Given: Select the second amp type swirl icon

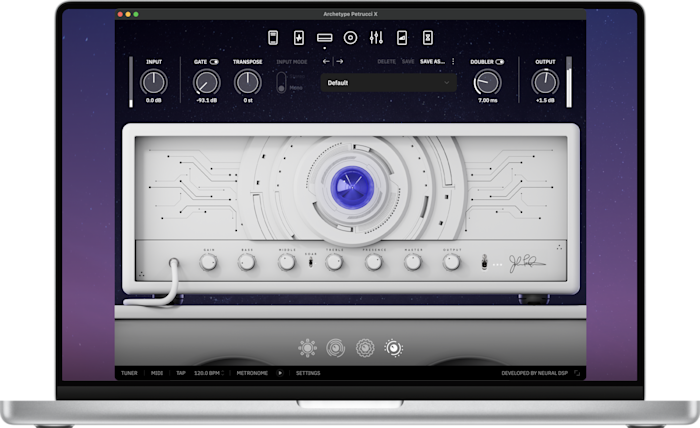Looking at the screenshot, I should click(x=336, y=348).
